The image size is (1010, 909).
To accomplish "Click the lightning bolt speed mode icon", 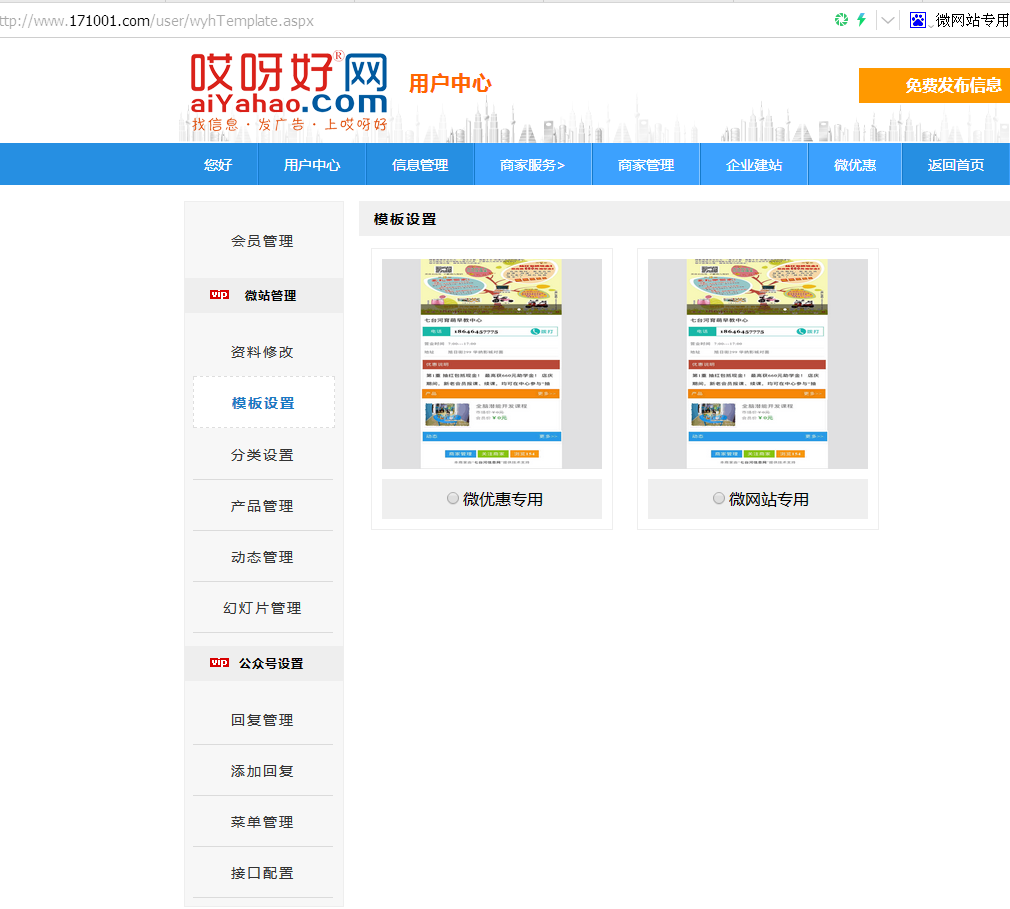I will click(860, 20).
